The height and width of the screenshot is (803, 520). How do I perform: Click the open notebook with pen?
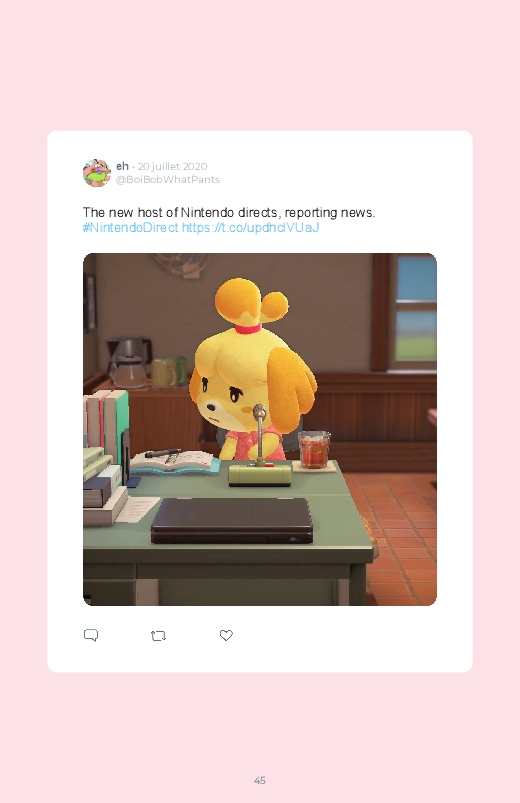pyautogui.click(x=173, y=460)
